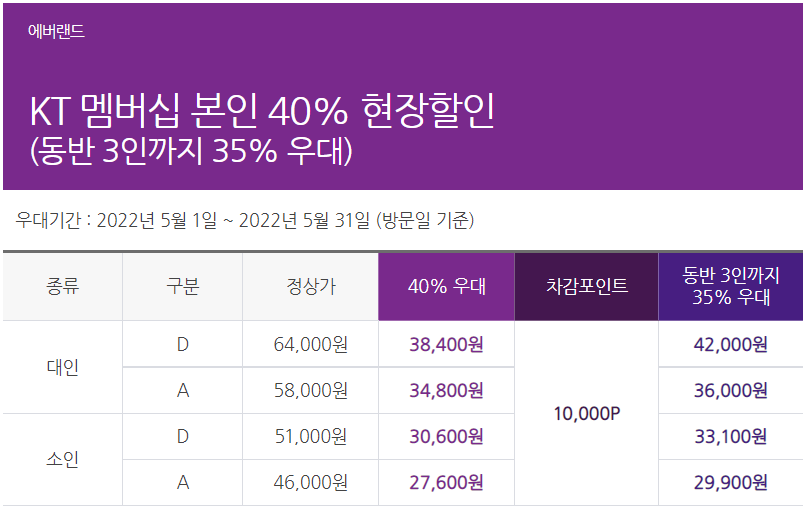Image resolution: width=806 pixels, height=510 pixels.
Task: Click the 51,000원 regular price cell
Action: [x=310, y=436]
